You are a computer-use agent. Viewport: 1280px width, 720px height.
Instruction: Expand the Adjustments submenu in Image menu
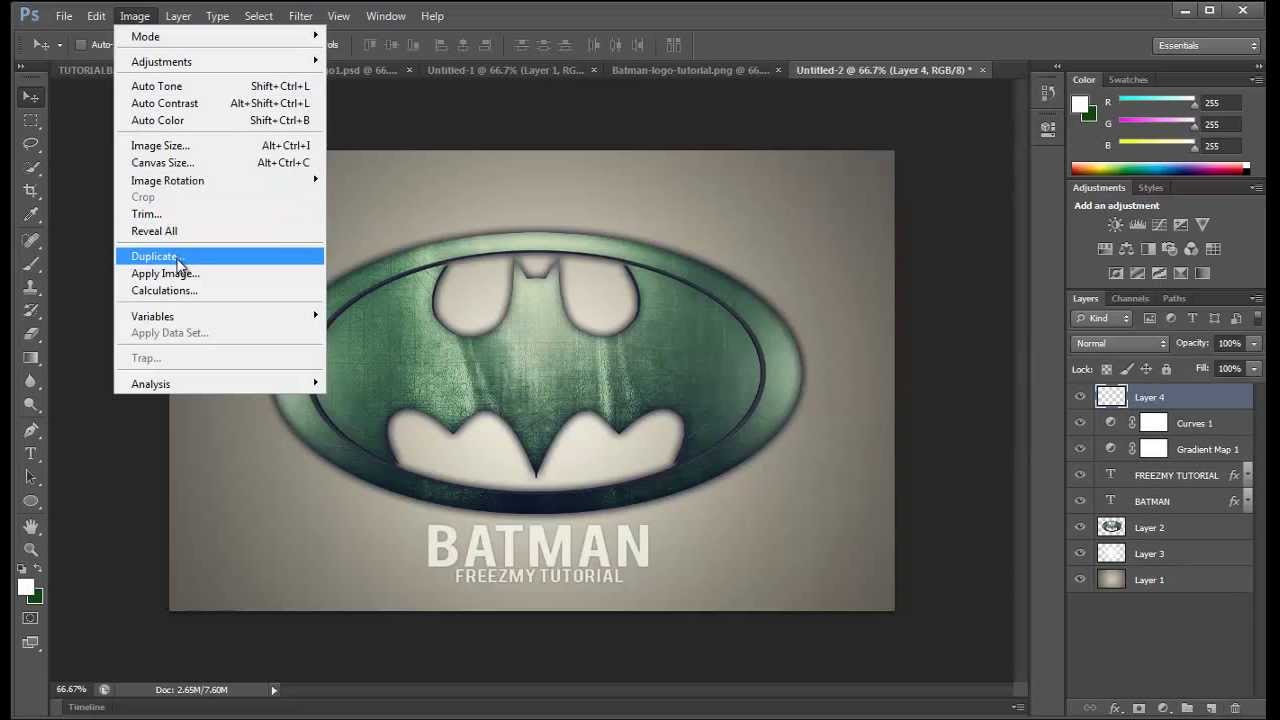[220, 62]
